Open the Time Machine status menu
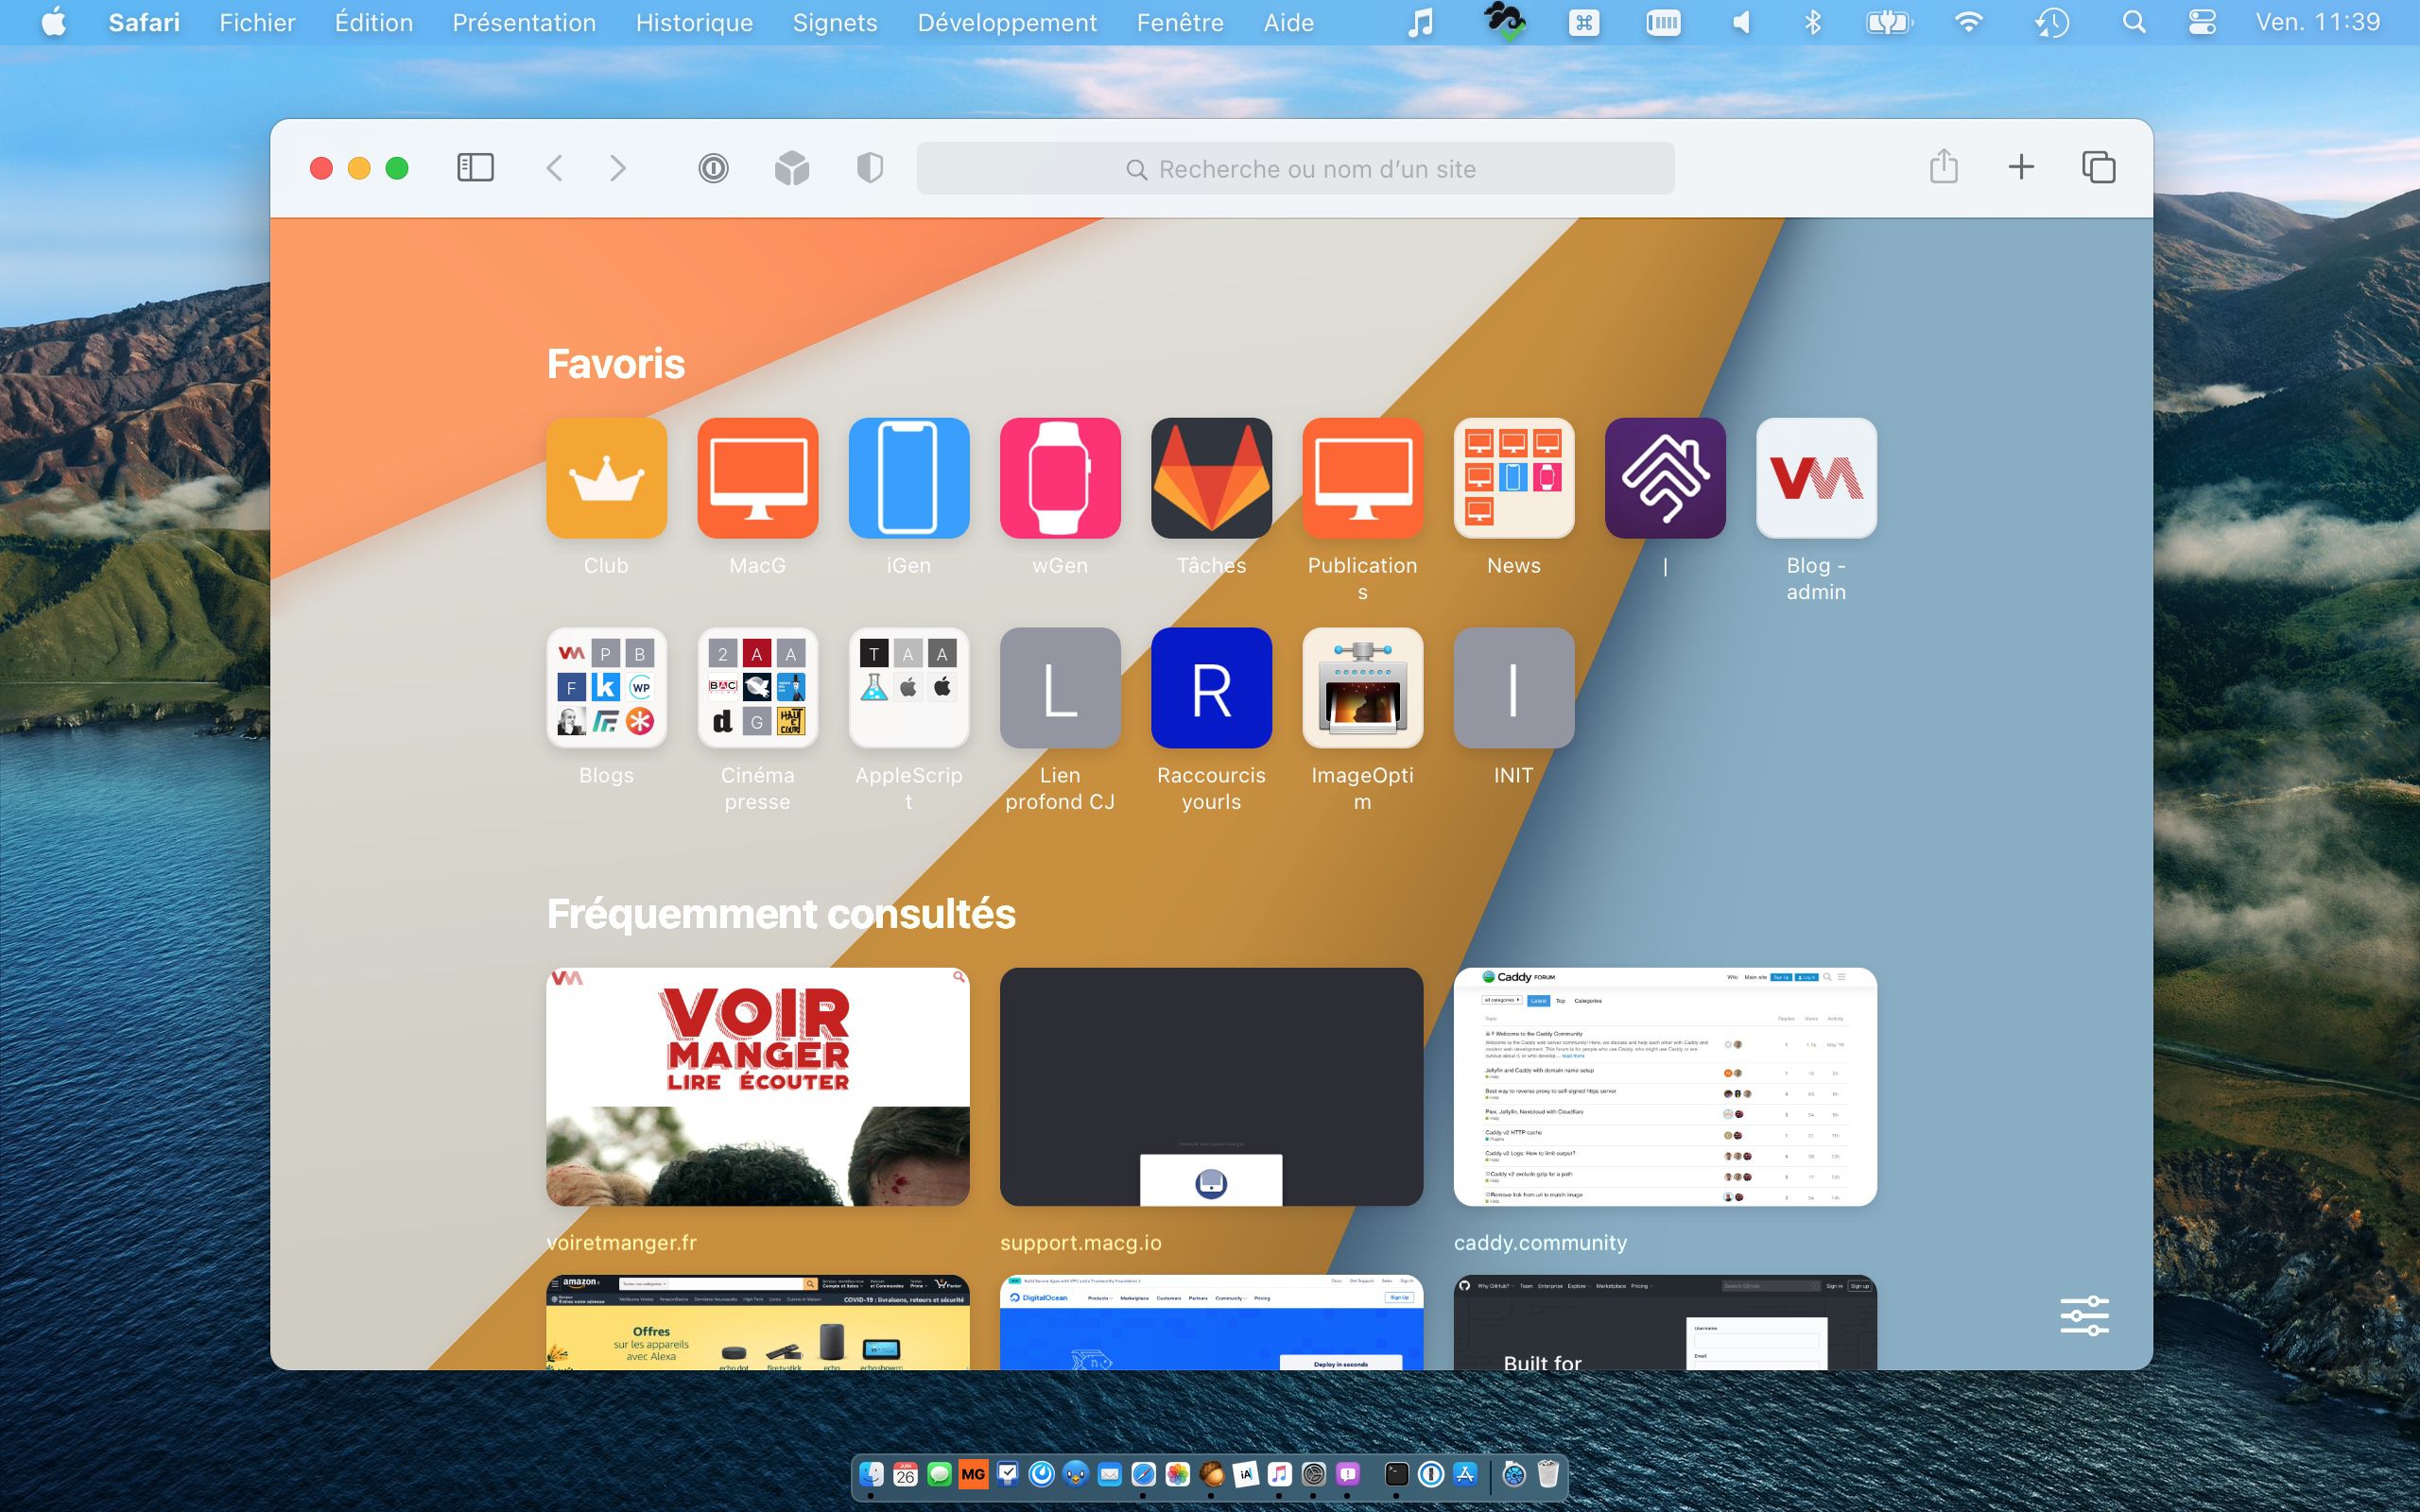The width and height of the screenshot is (2420, 1512). 2051,21
